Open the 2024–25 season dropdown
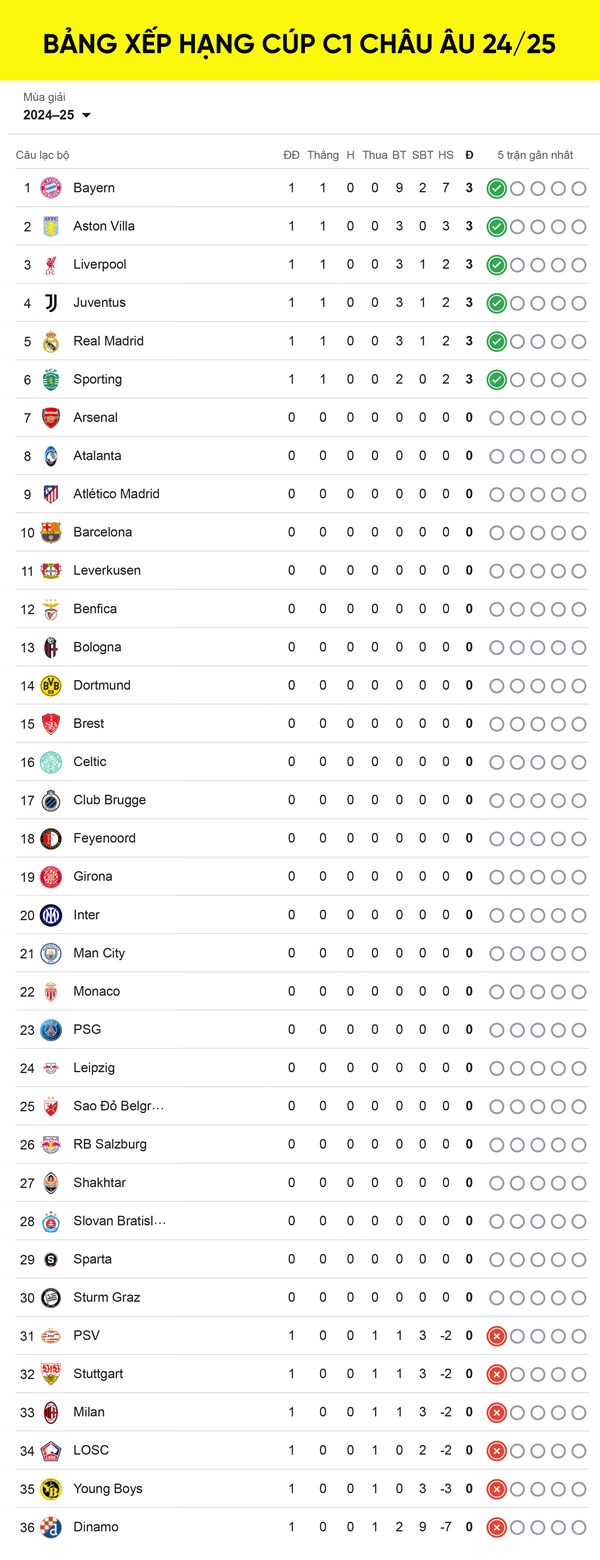 click(57, 115)
